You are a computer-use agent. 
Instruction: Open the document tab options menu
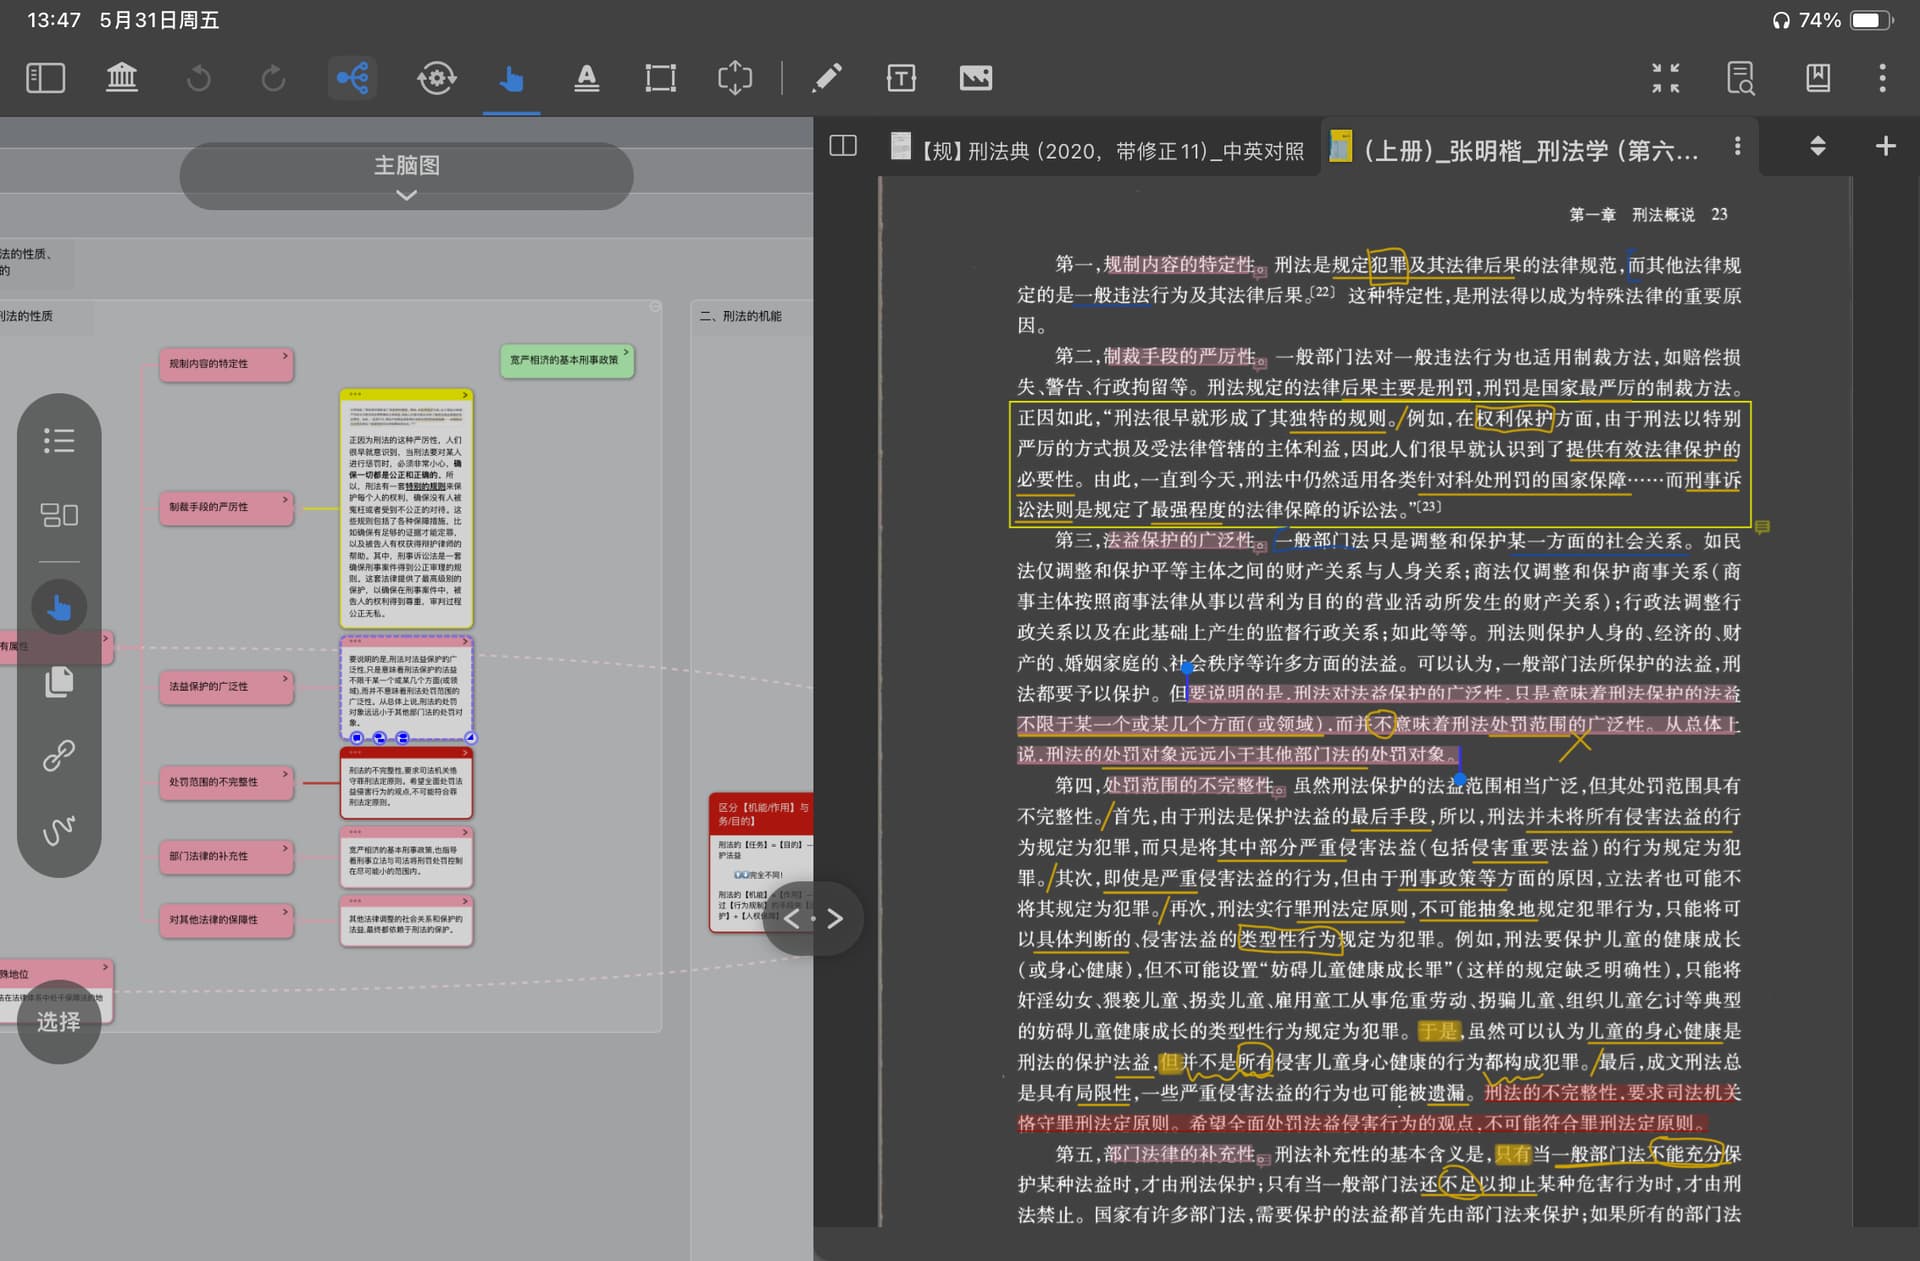pyautogui.click(x=1737, y=146)
